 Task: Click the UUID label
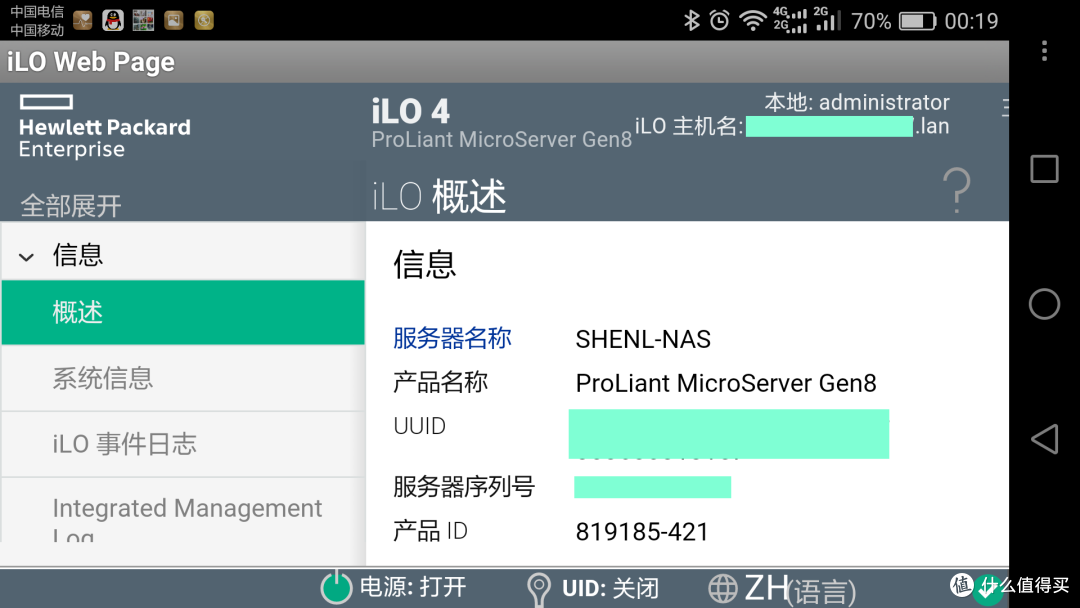pos(419,426)
